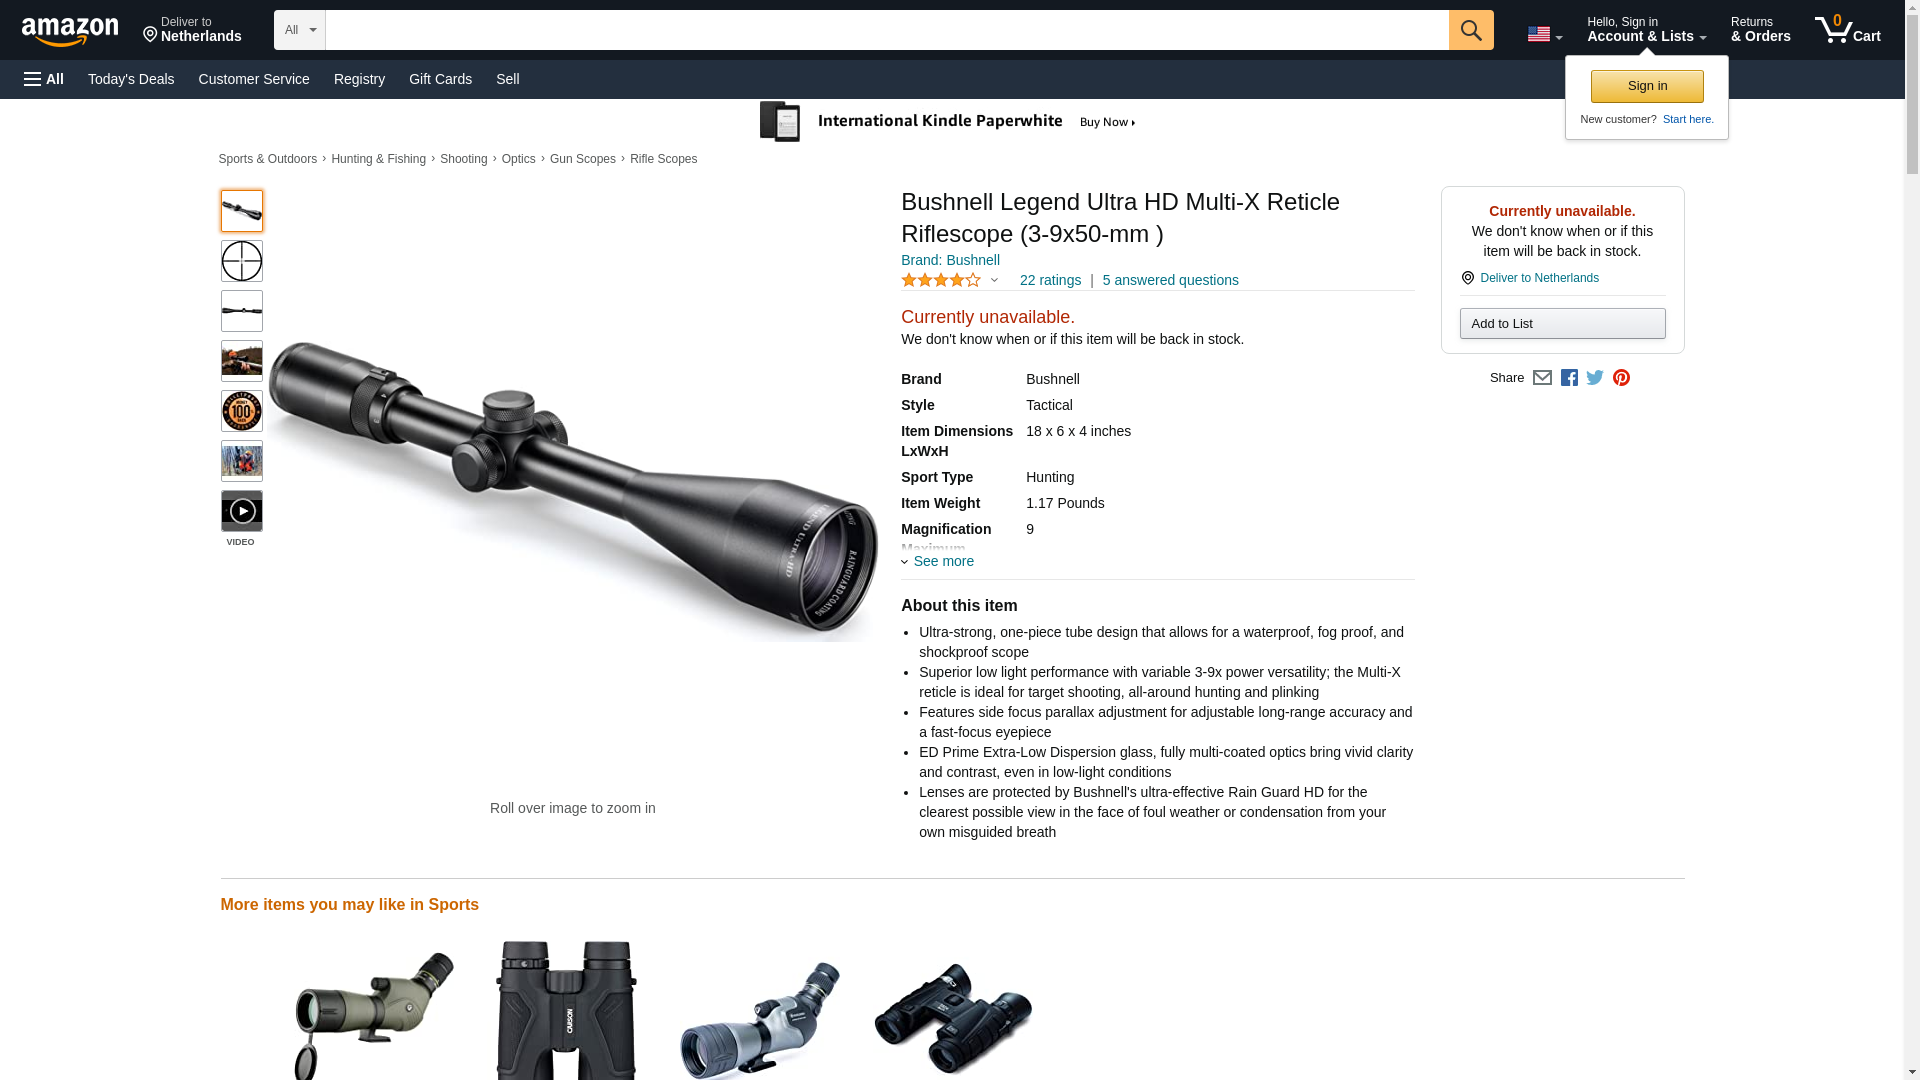Click the yellow Sign in button
The width and height of the screenshot is (1920, 1080).
[x=1646, y=86]
